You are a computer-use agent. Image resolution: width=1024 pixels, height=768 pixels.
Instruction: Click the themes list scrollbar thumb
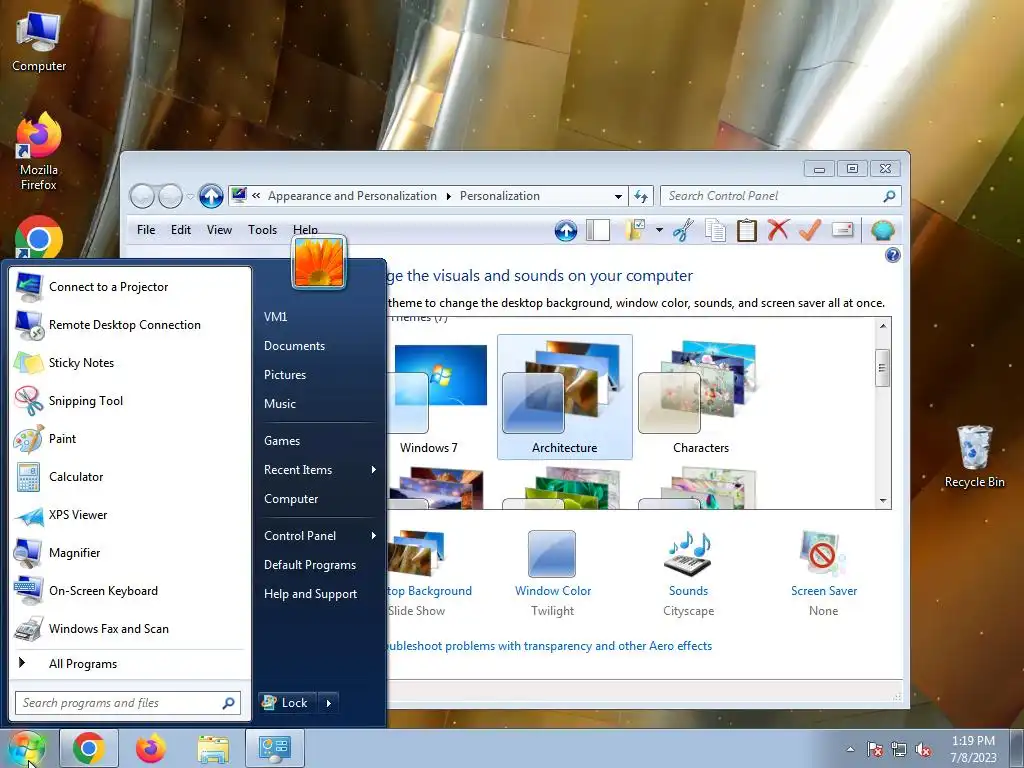(882, 368)
